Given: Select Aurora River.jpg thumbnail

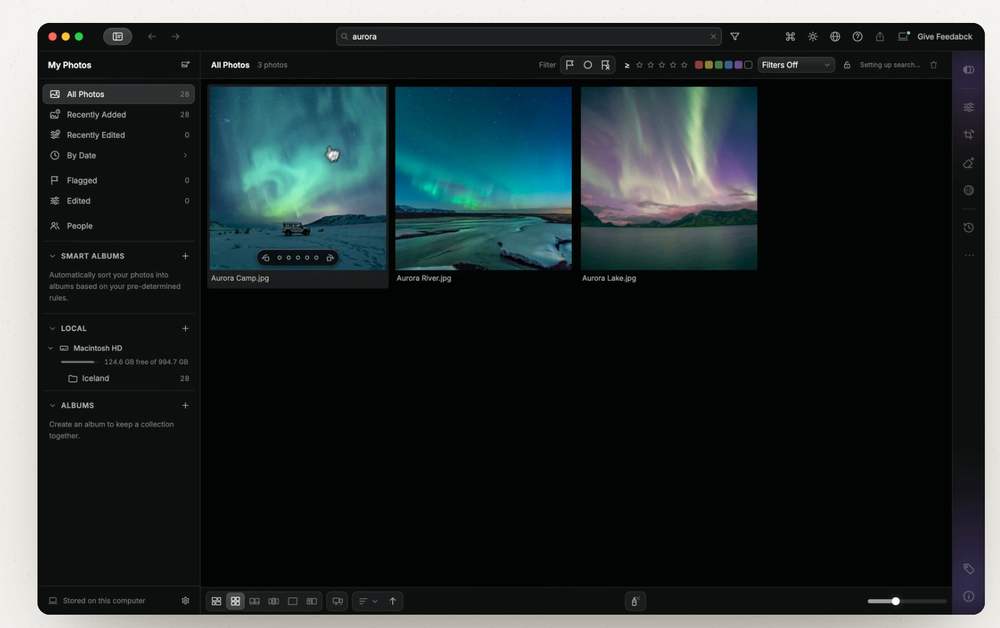Looking at the screenshot, I should tap(483, 179).
